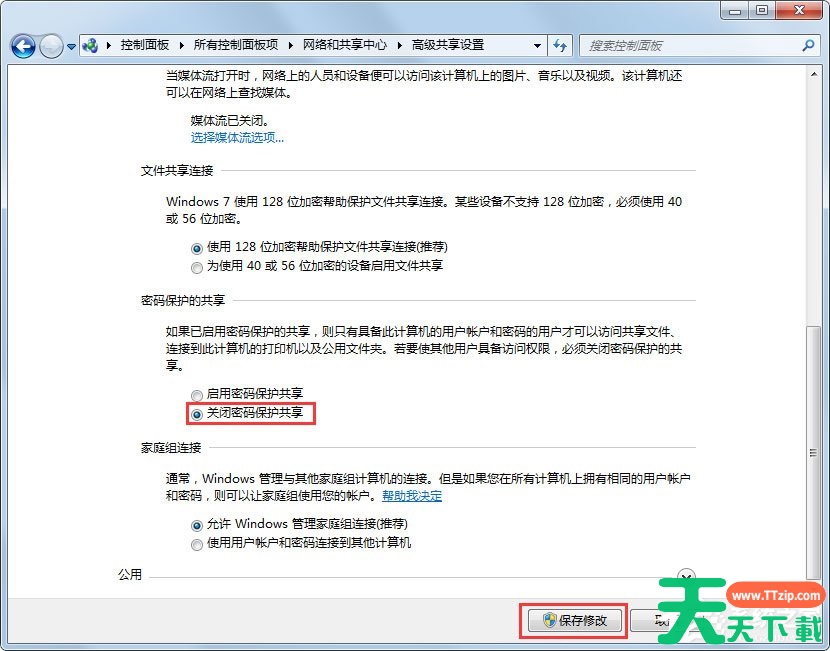Expand the arrow after 控制面板 breadcrumb
The width and height of the screenshot is (830, 651).
point(180,46)
